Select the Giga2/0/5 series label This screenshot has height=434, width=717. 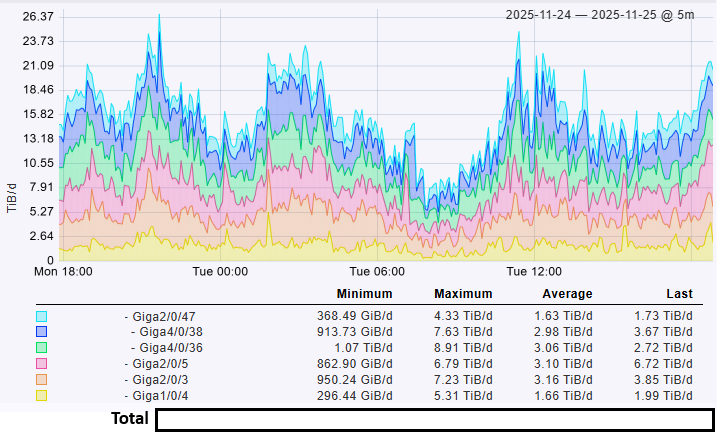(160, 363)
